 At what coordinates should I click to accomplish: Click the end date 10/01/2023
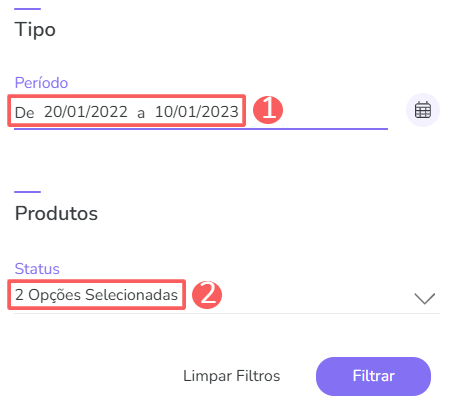pyautogui.click(x=197, y=112)
